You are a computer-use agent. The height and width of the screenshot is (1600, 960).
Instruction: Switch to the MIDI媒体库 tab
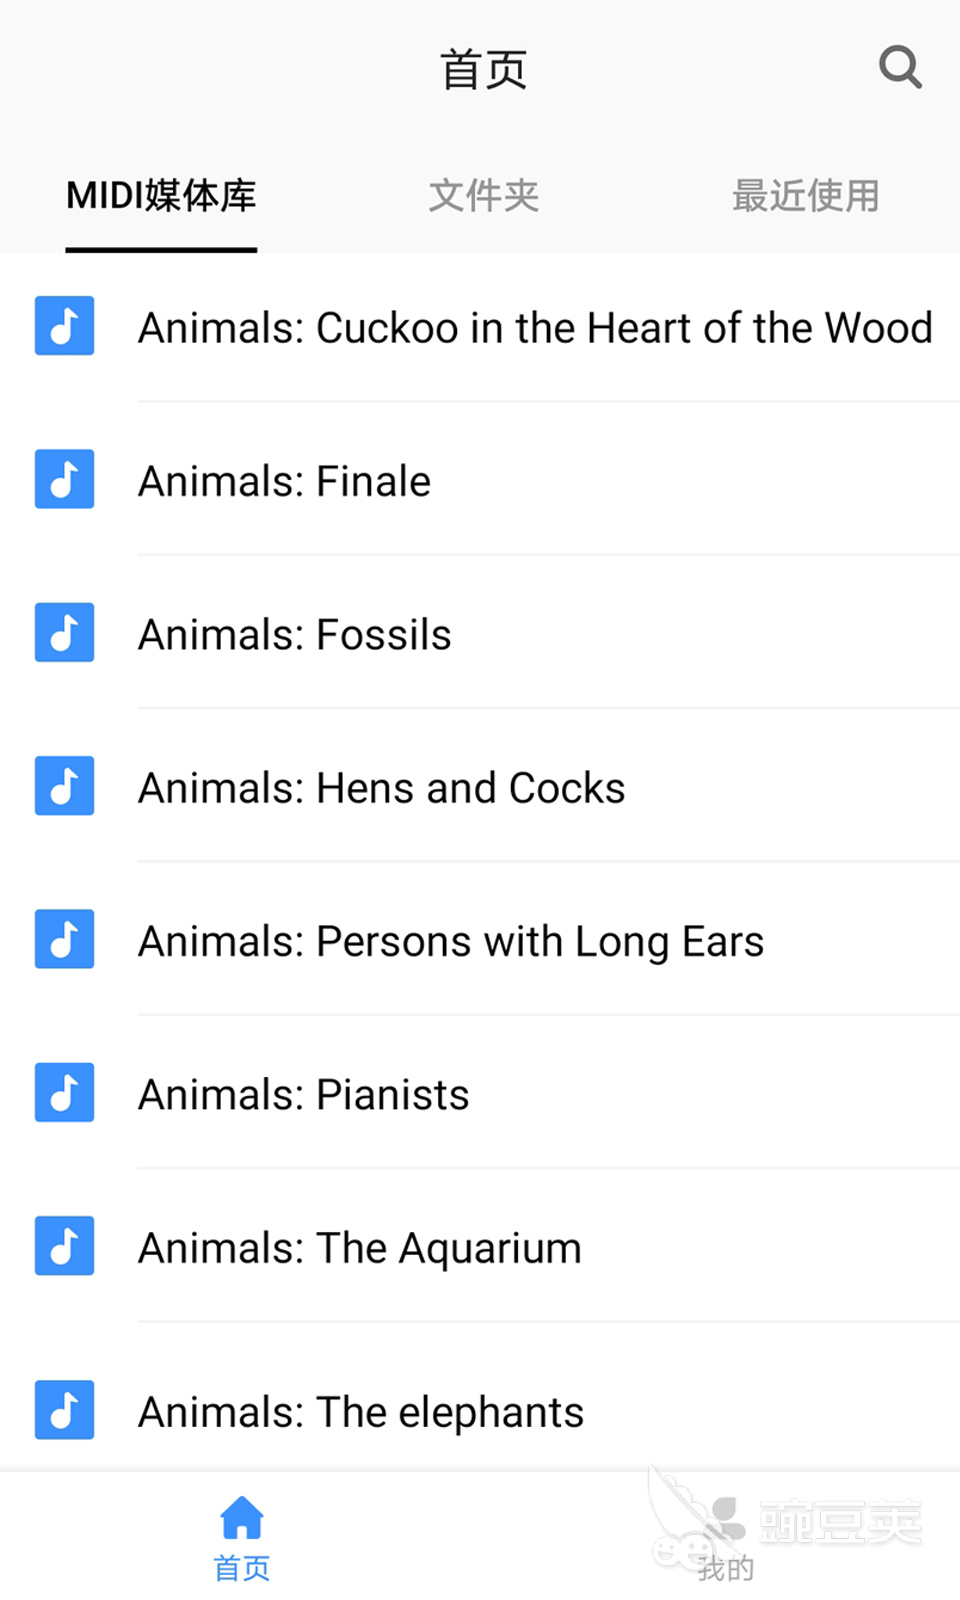coord(161,196)
